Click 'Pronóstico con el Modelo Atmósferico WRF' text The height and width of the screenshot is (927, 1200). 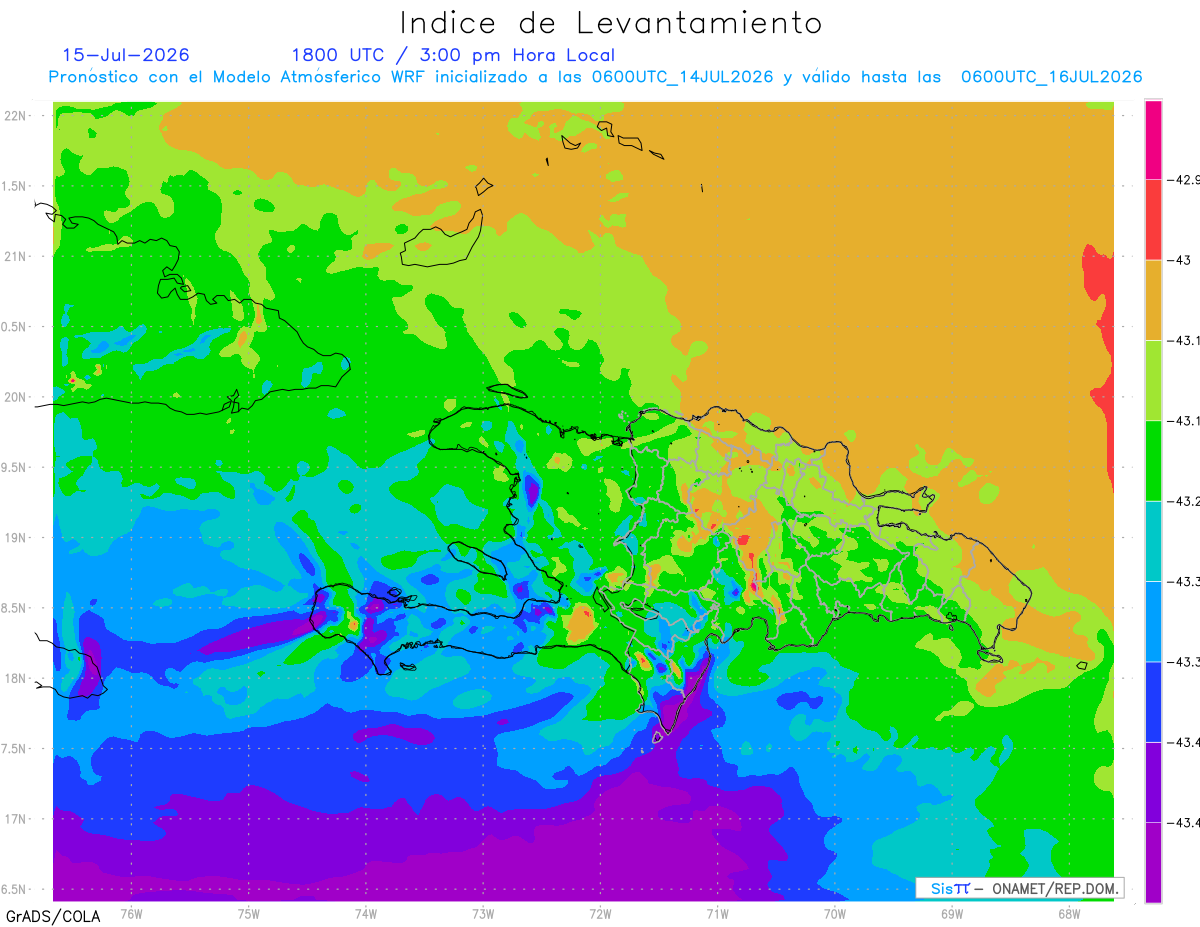coord(238,77)
